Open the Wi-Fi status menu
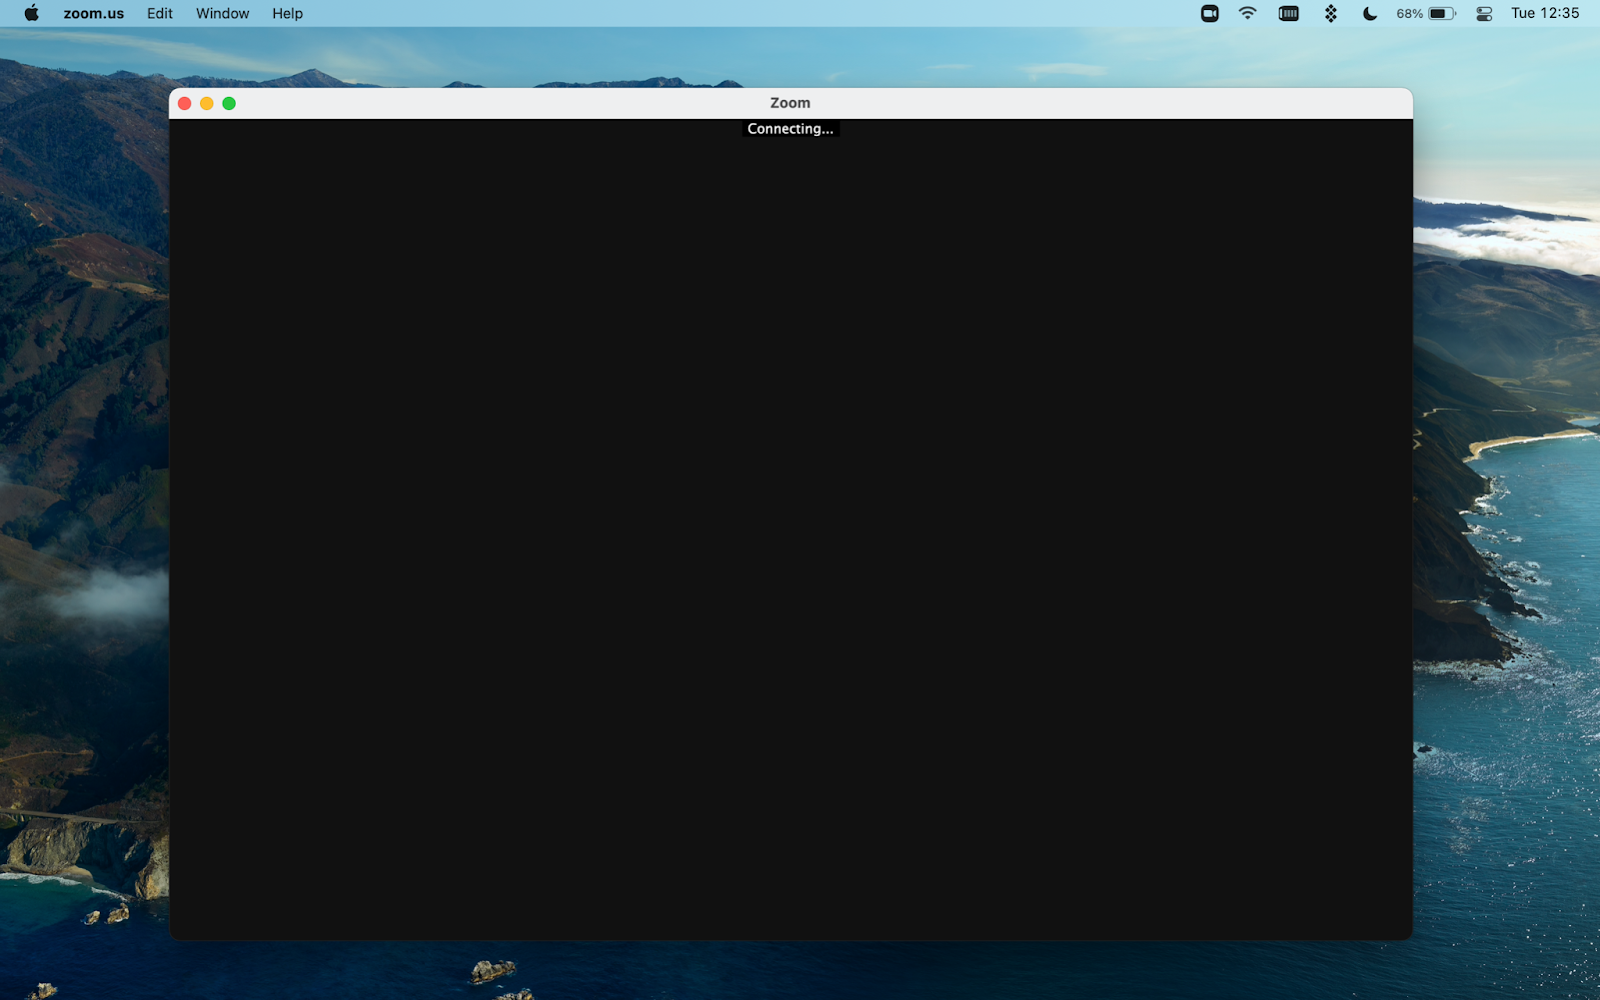Viewport: 1600px width, 1000px height. pos(1247,13)
